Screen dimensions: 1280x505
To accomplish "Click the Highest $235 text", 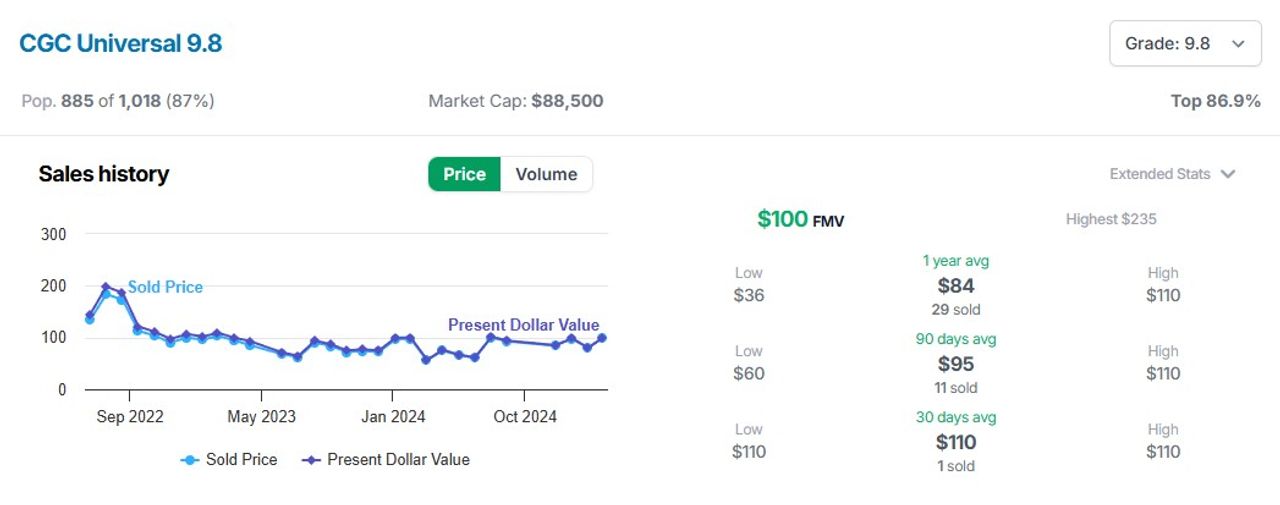I will pos(1111,219).
